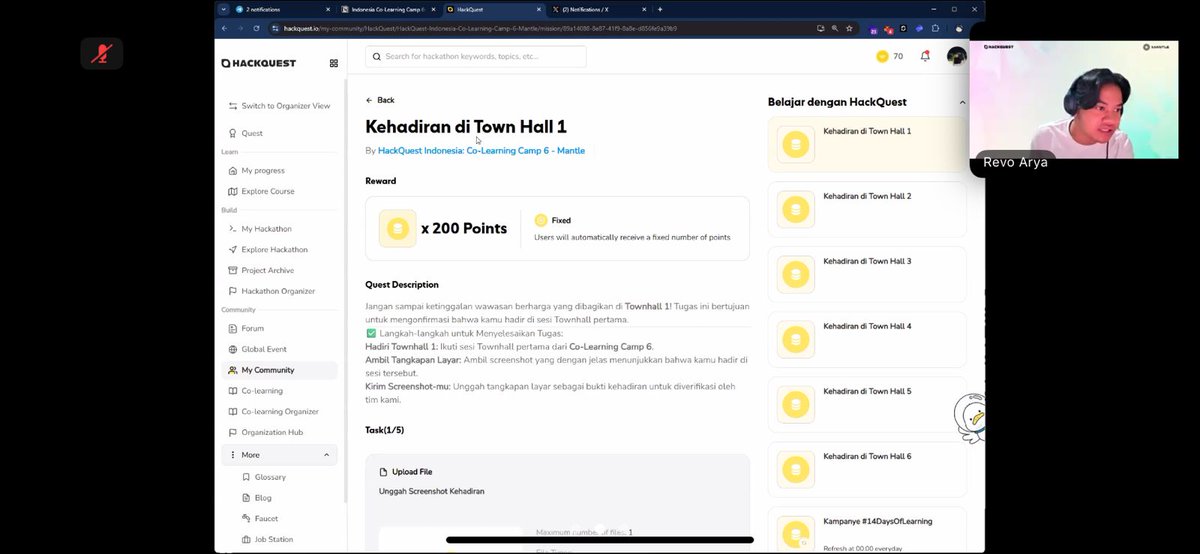Click the Unggah Screenshot Kehadiran text
Screen dimensions: 1200x554
(x=431, y=491)
